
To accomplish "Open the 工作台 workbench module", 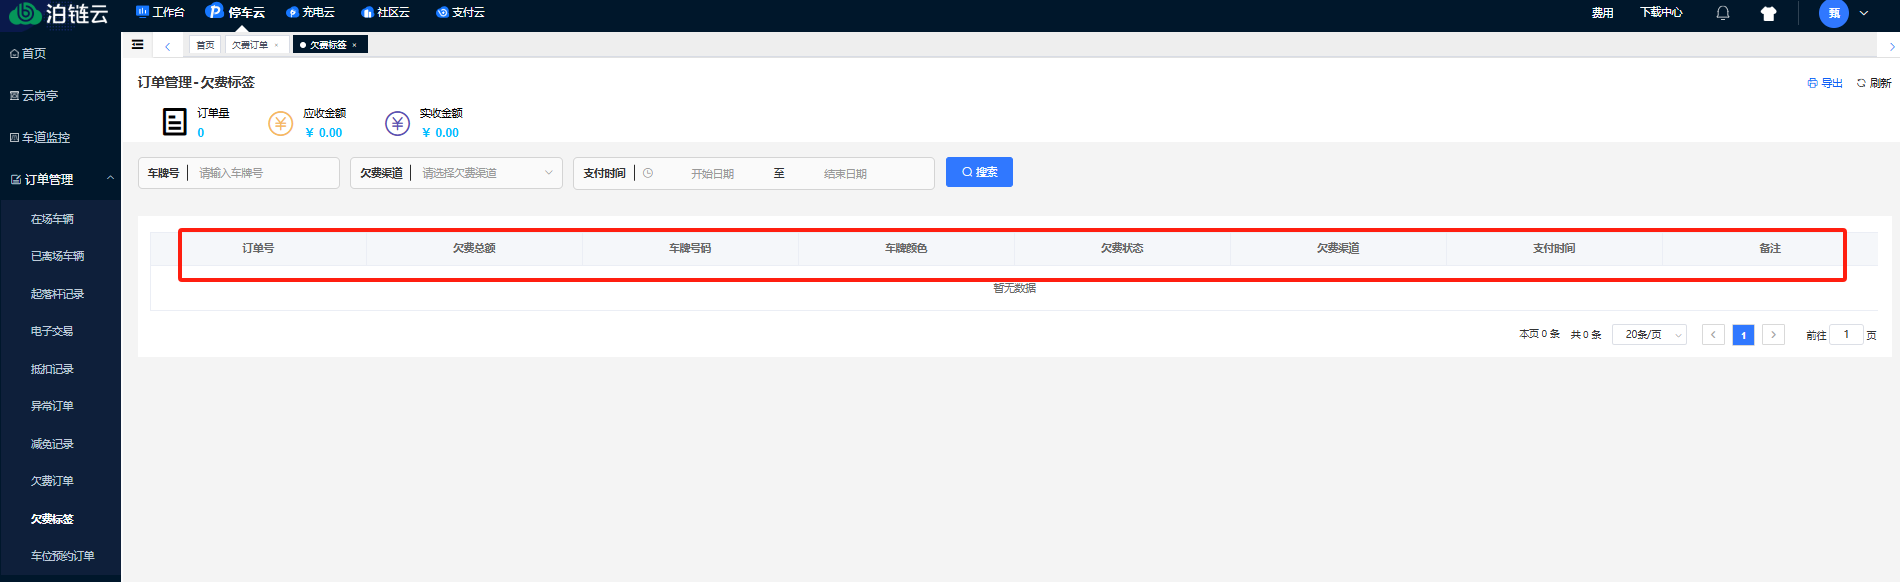I will (x=160, y=12).
